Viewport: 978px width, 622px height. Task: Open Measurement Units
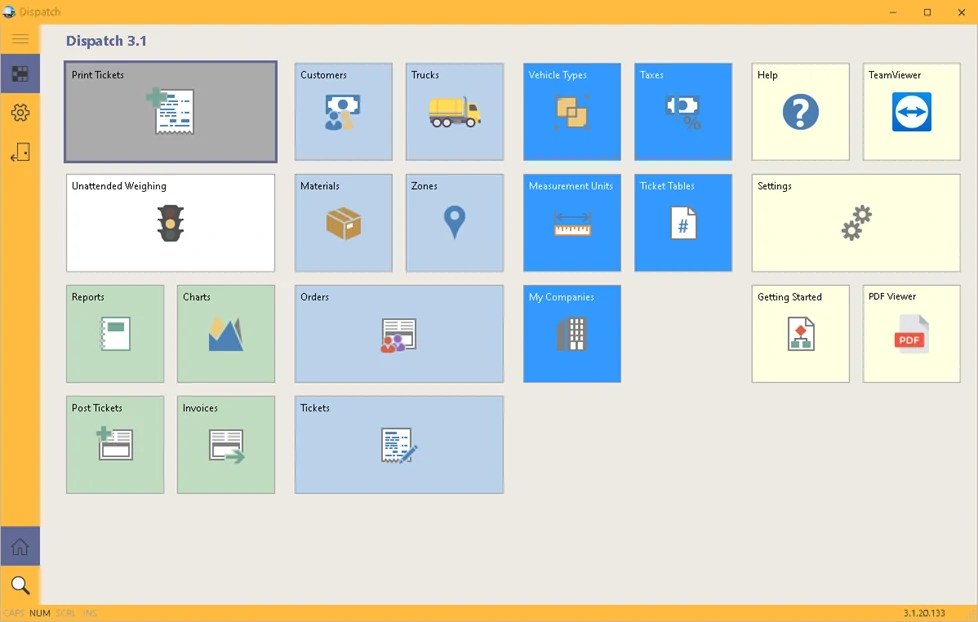pos(571,222)
